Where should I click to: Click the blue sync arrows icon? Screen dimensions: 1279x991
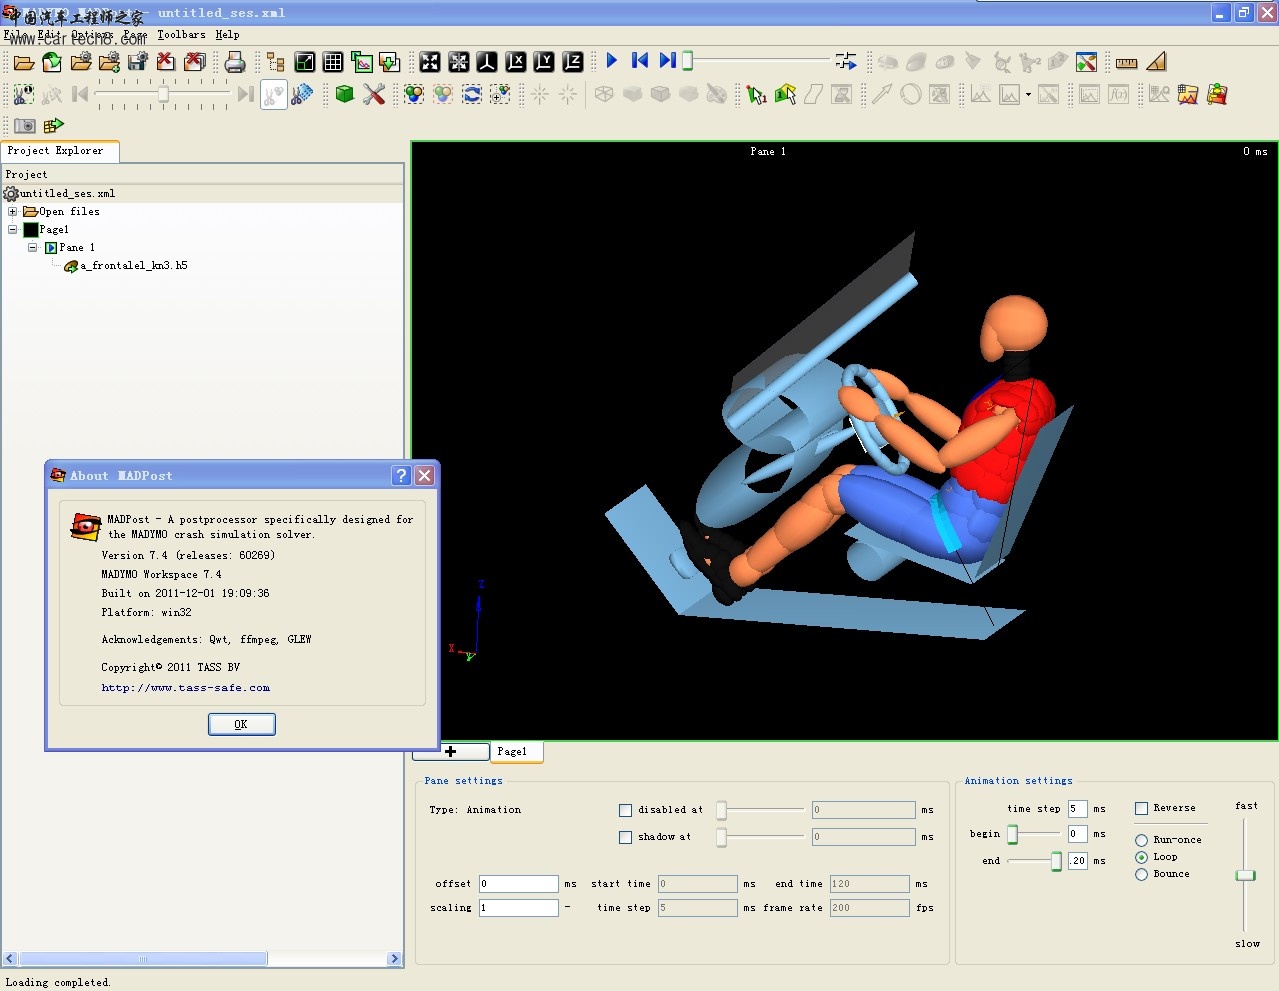tap(472, 94)
